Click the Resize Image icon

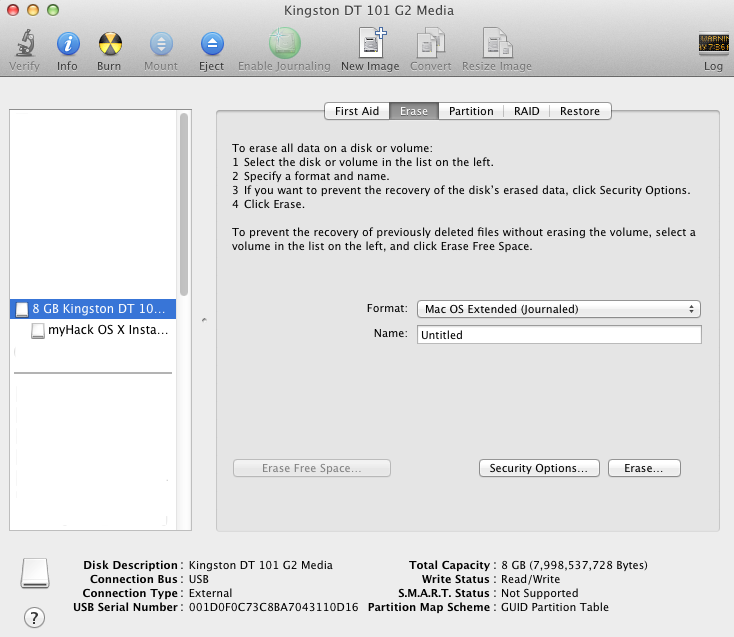point(497,43)
